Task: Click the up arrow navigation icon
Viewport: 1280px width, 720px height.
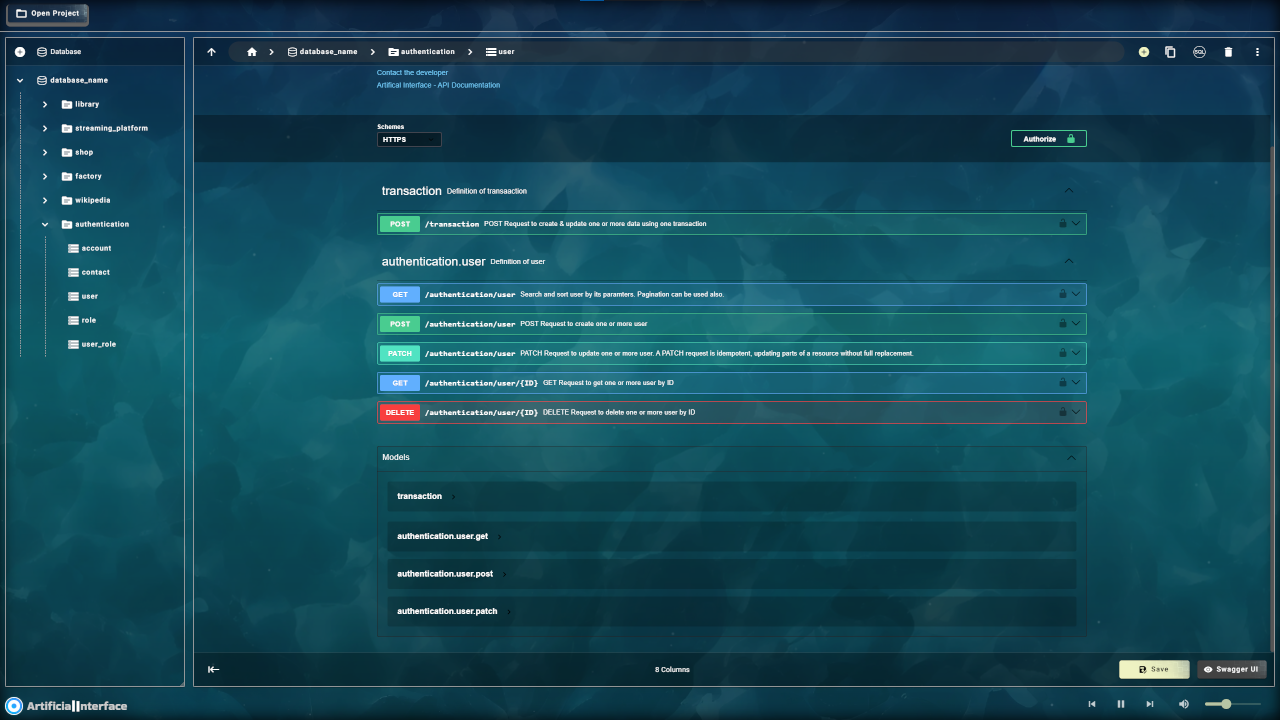Action: (x=211, y=52)
